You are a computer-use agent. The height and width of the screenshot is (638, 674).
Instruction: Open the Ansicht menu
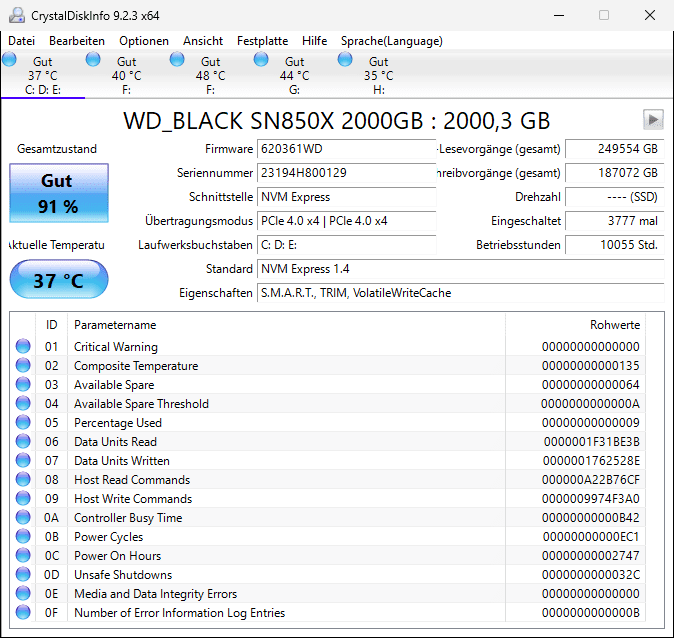tap(203, 41)
